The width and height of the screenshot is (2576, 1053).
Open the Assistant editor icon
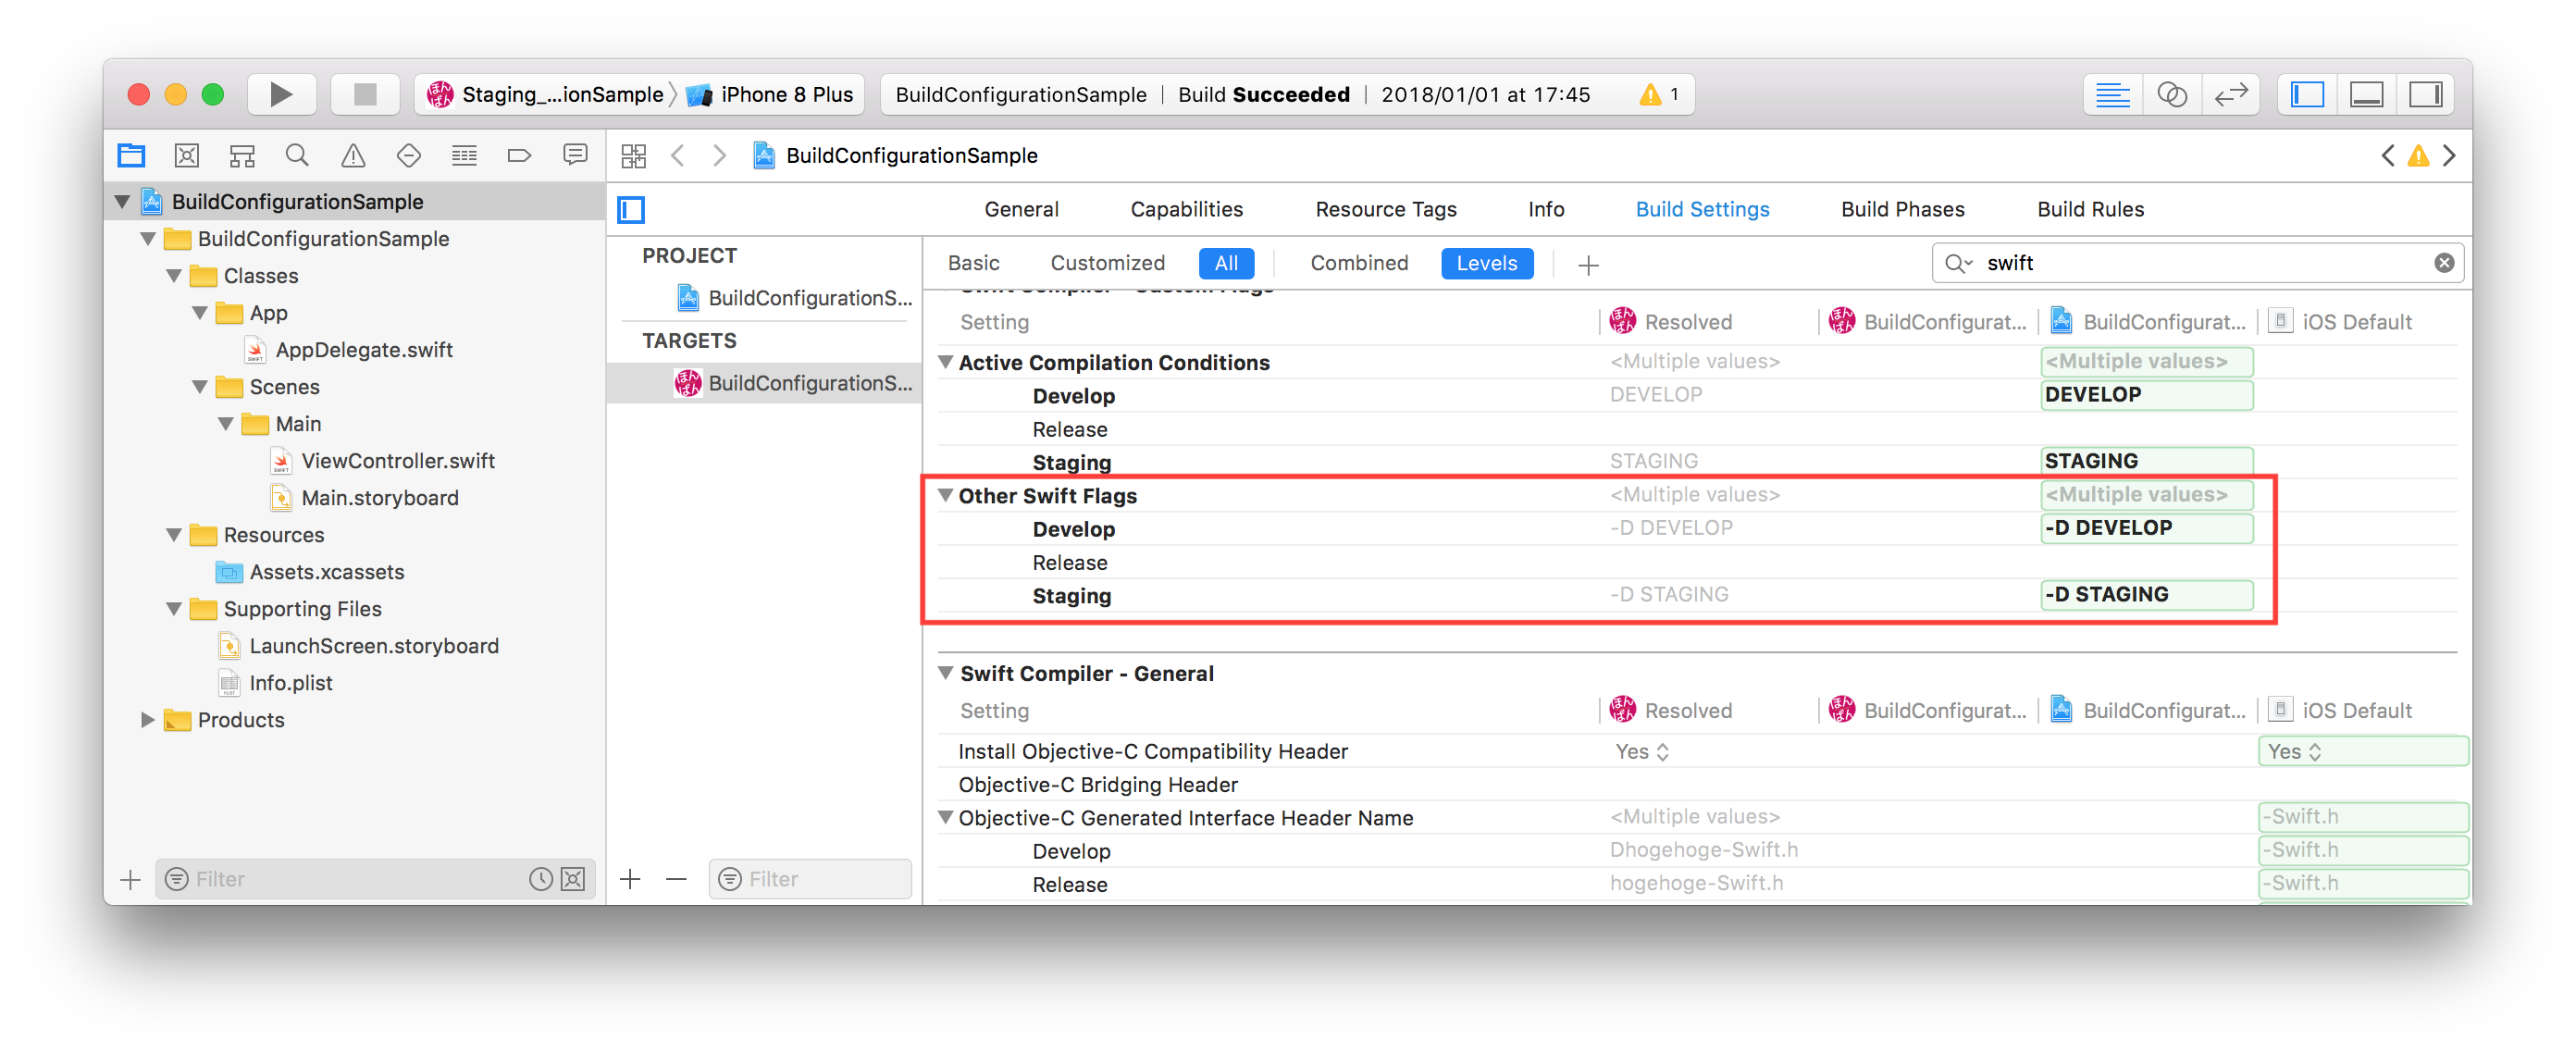(2172, 94)
